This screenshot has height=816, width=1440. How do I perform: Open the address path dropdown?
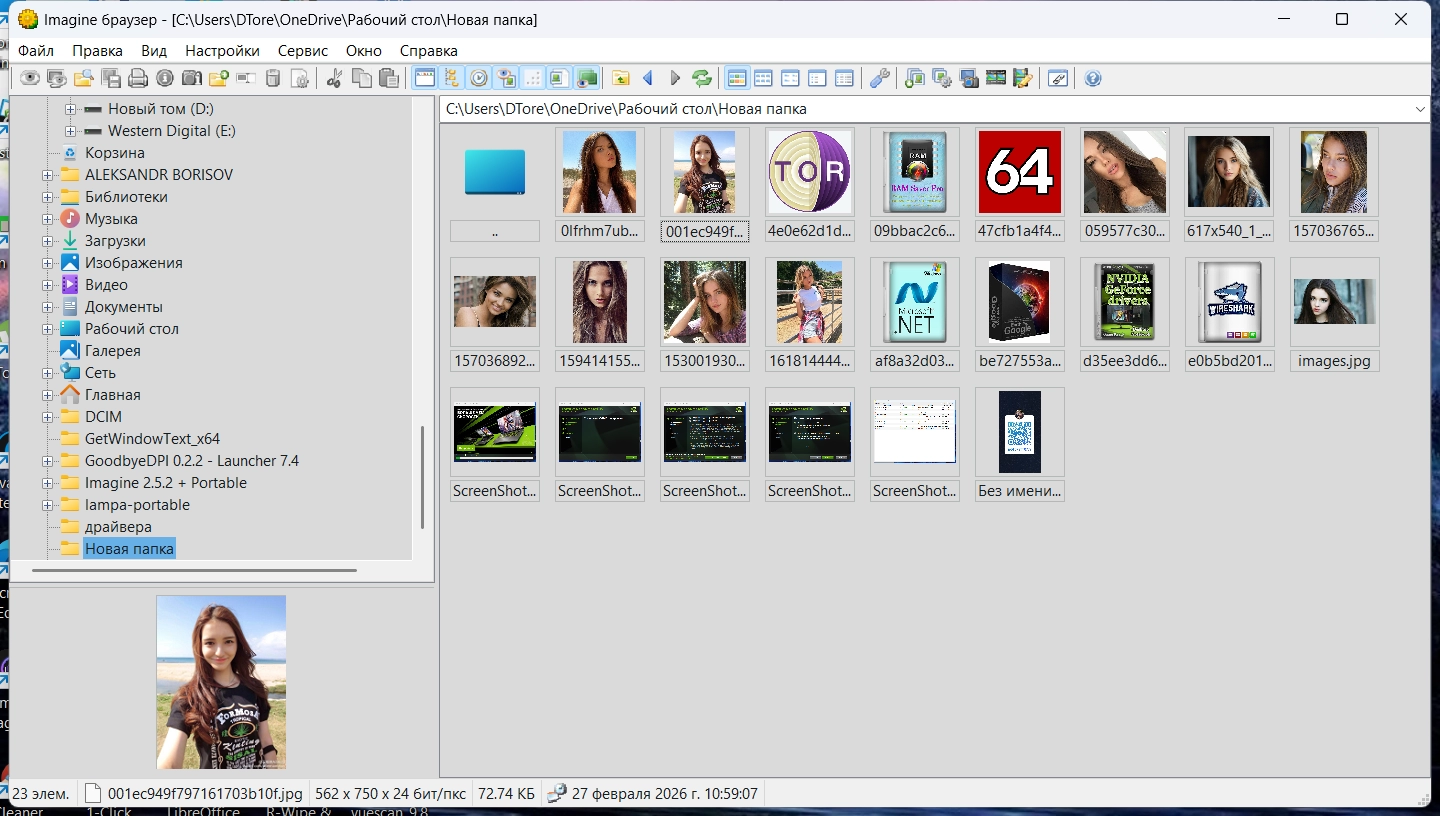[1420, 109]
